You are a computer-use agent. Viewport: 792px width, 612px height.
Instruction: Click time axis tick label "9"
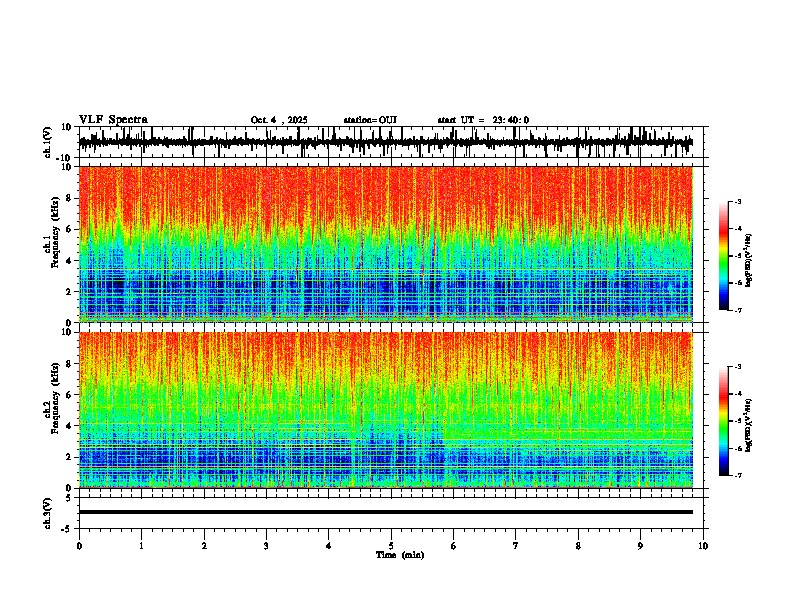(x=640, y=546)
